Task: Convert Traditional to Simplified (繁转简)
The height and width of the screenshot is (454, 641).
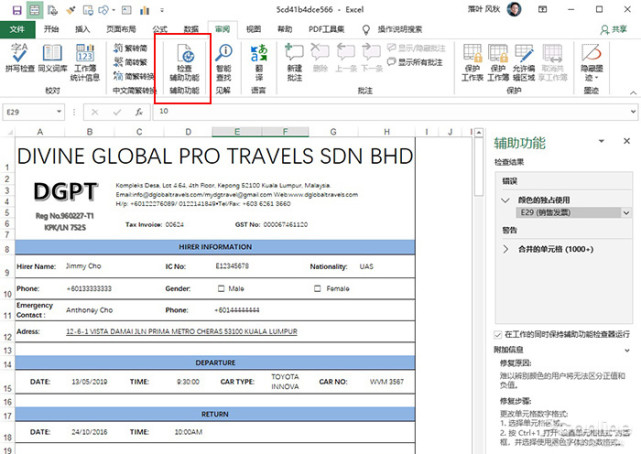Action: click(130, 48)
